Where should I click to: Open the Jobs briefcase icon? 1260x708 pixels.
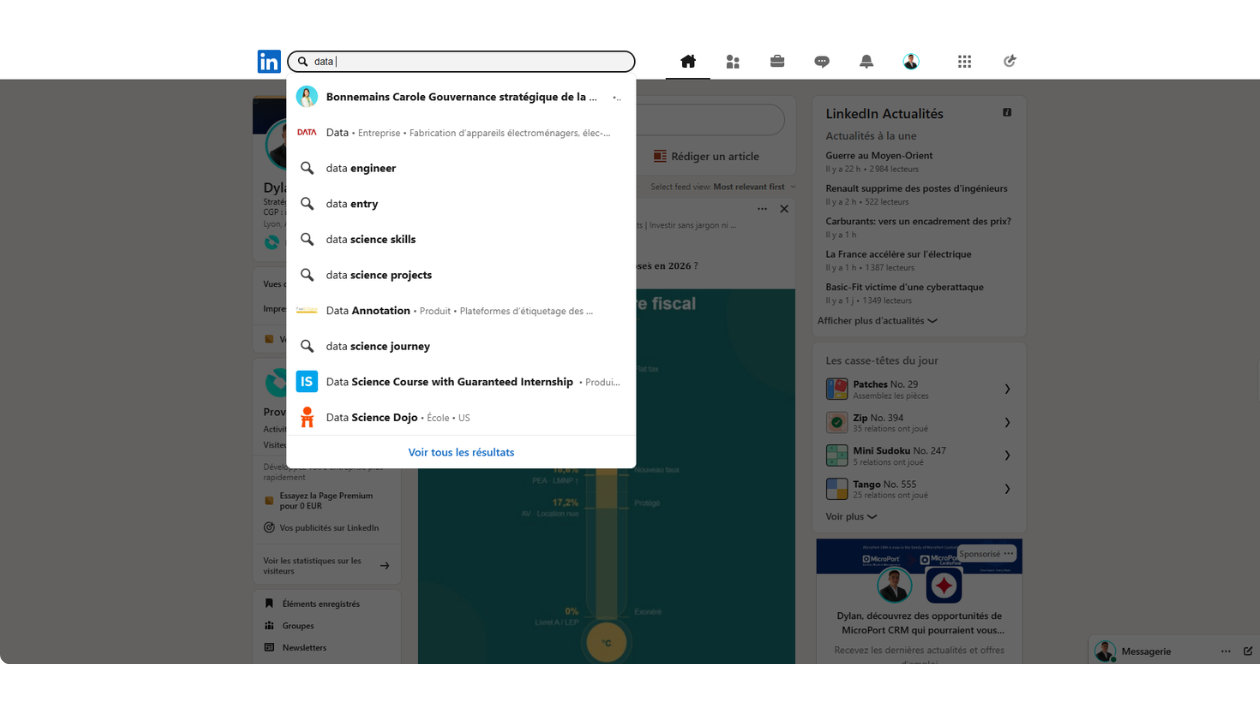coord(777,61)
